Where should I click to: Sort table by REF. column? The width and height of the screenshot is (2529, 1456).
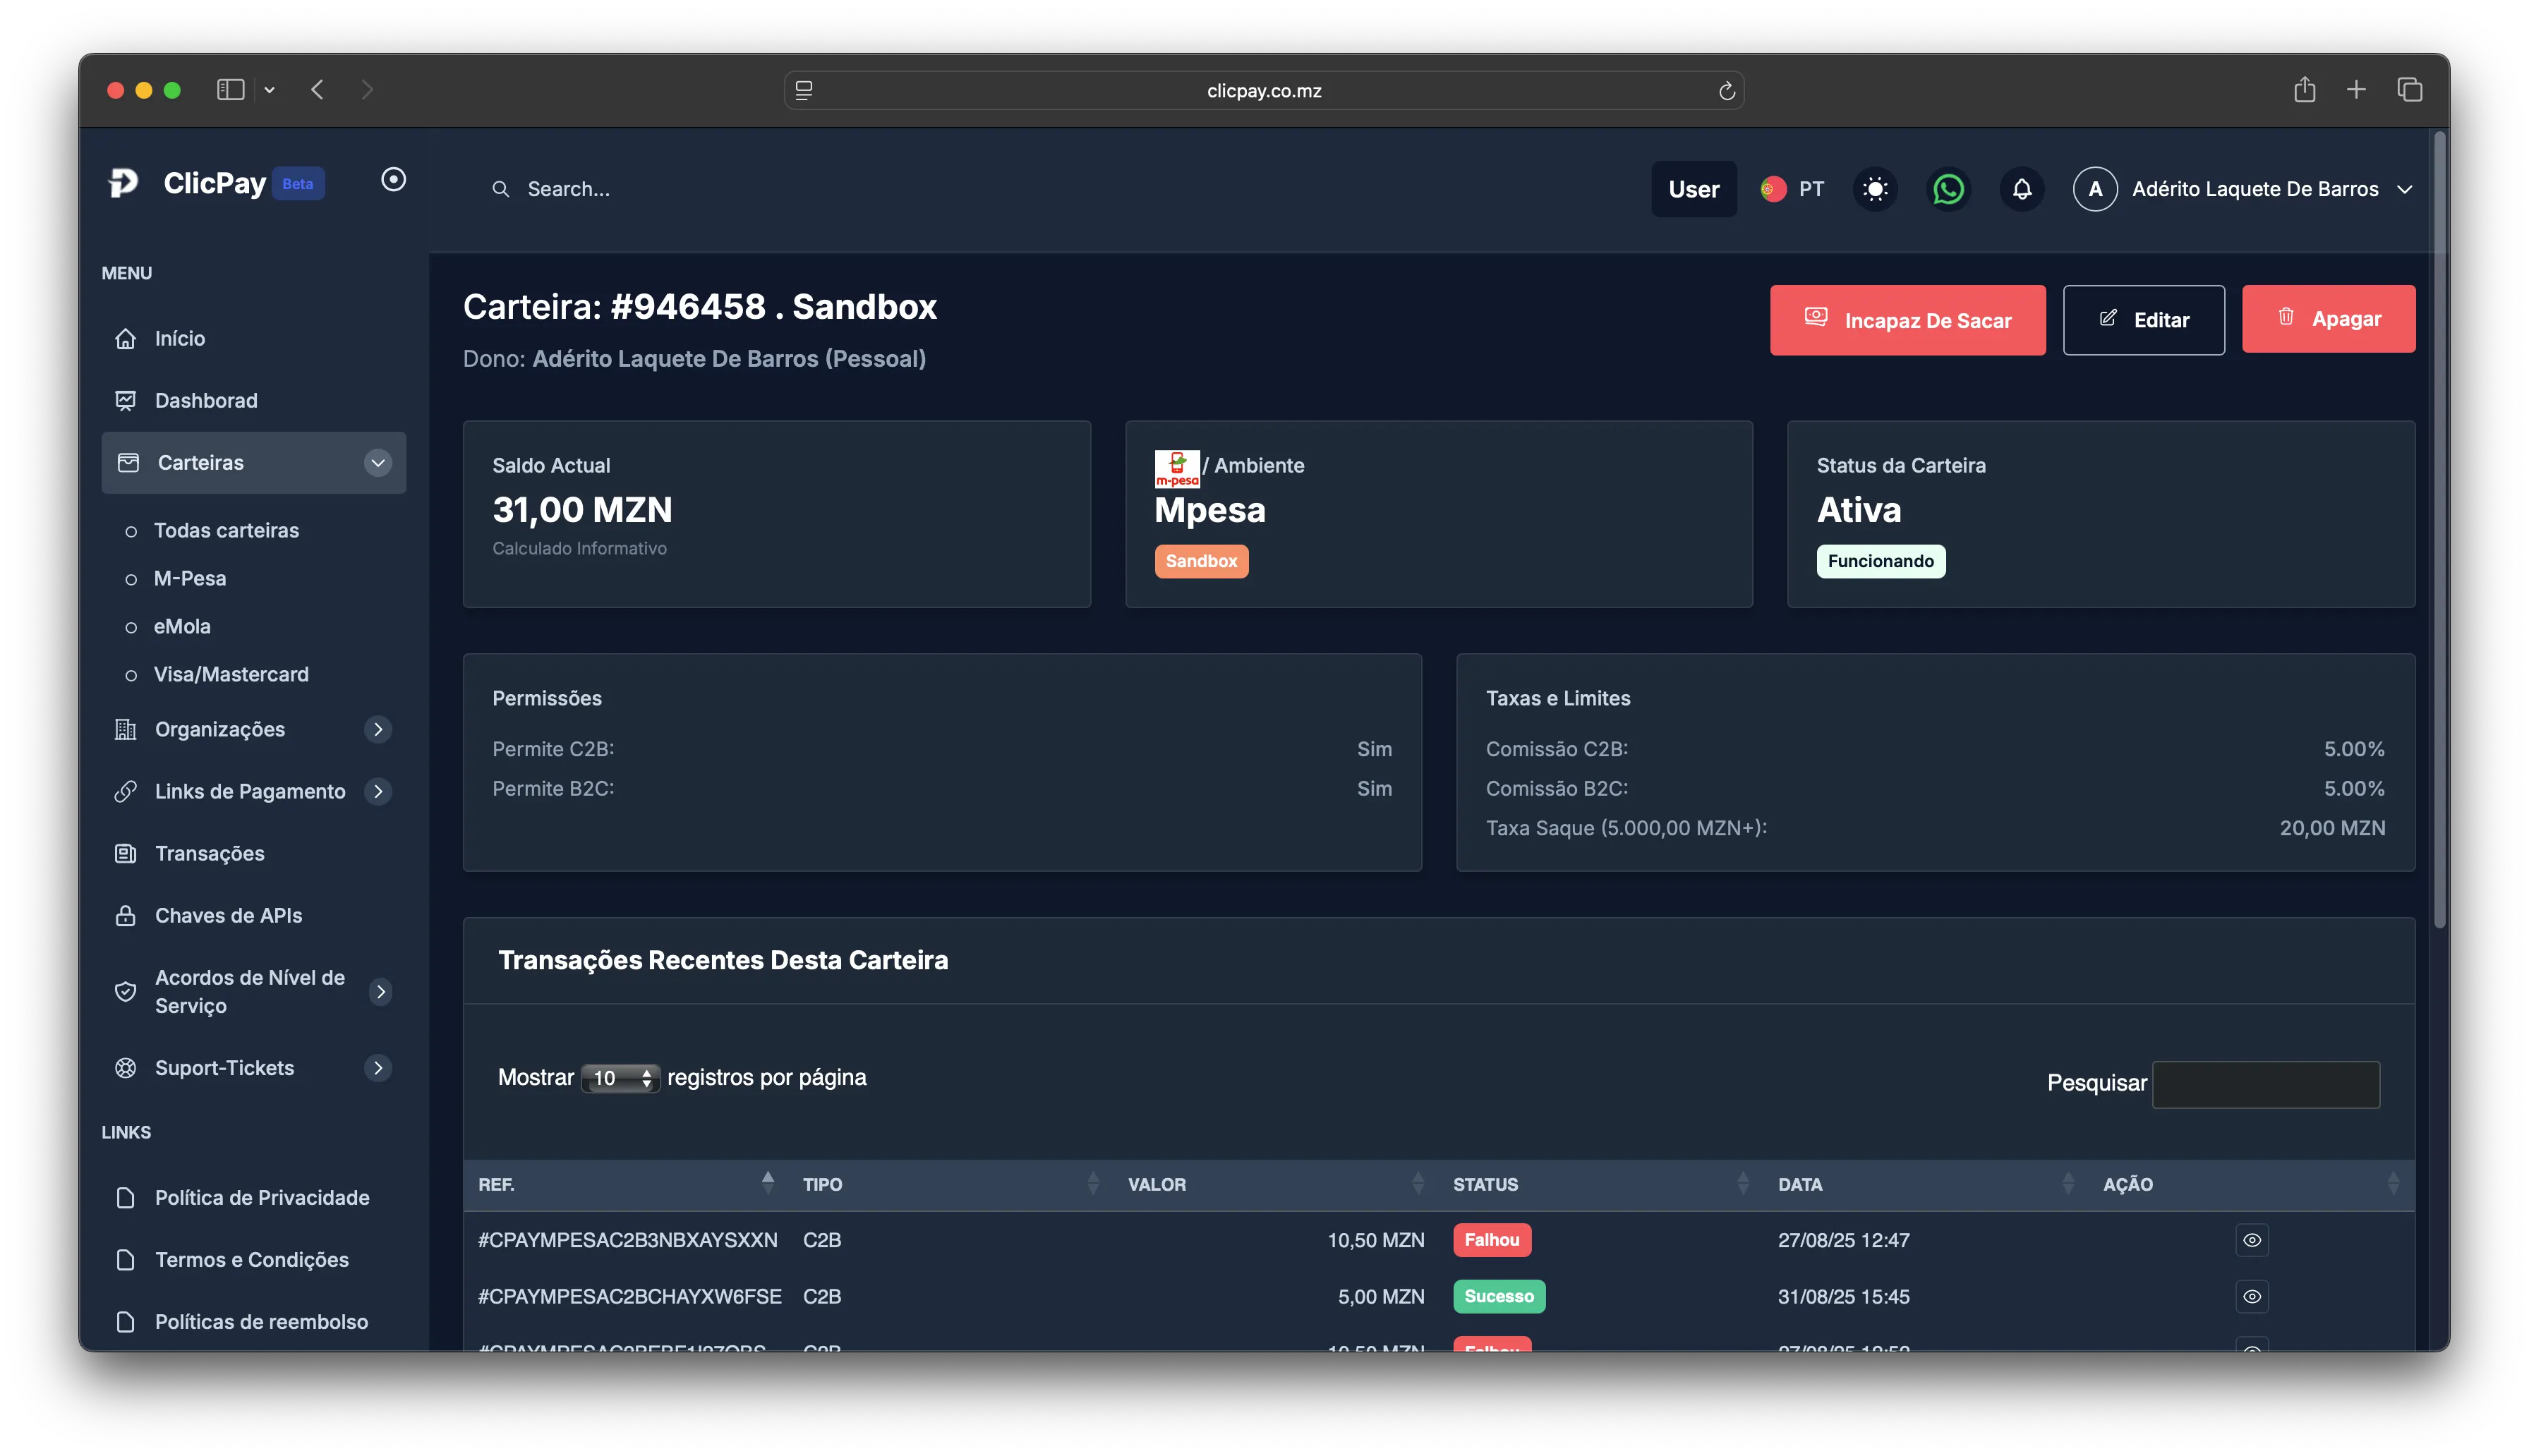point(626,1185)
